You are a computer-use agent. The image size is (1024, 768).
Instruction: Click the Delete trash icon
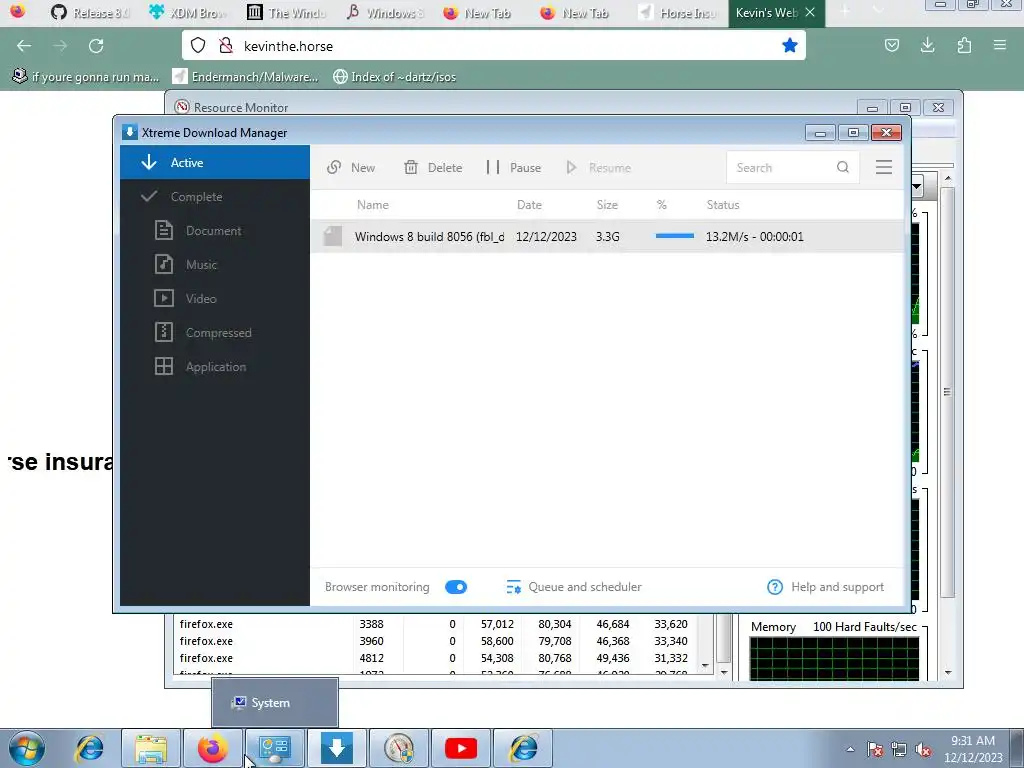(x=411, y=168)
